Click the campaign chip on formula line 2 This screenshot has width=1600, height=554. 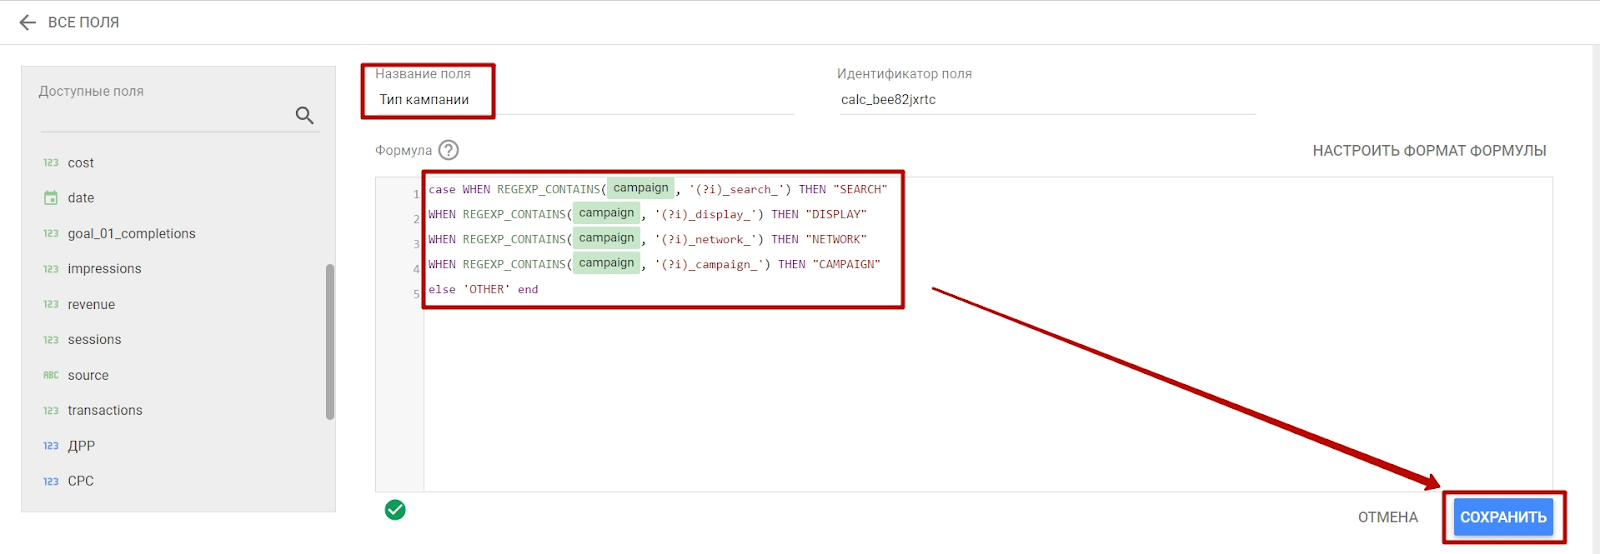coord(606,213)
